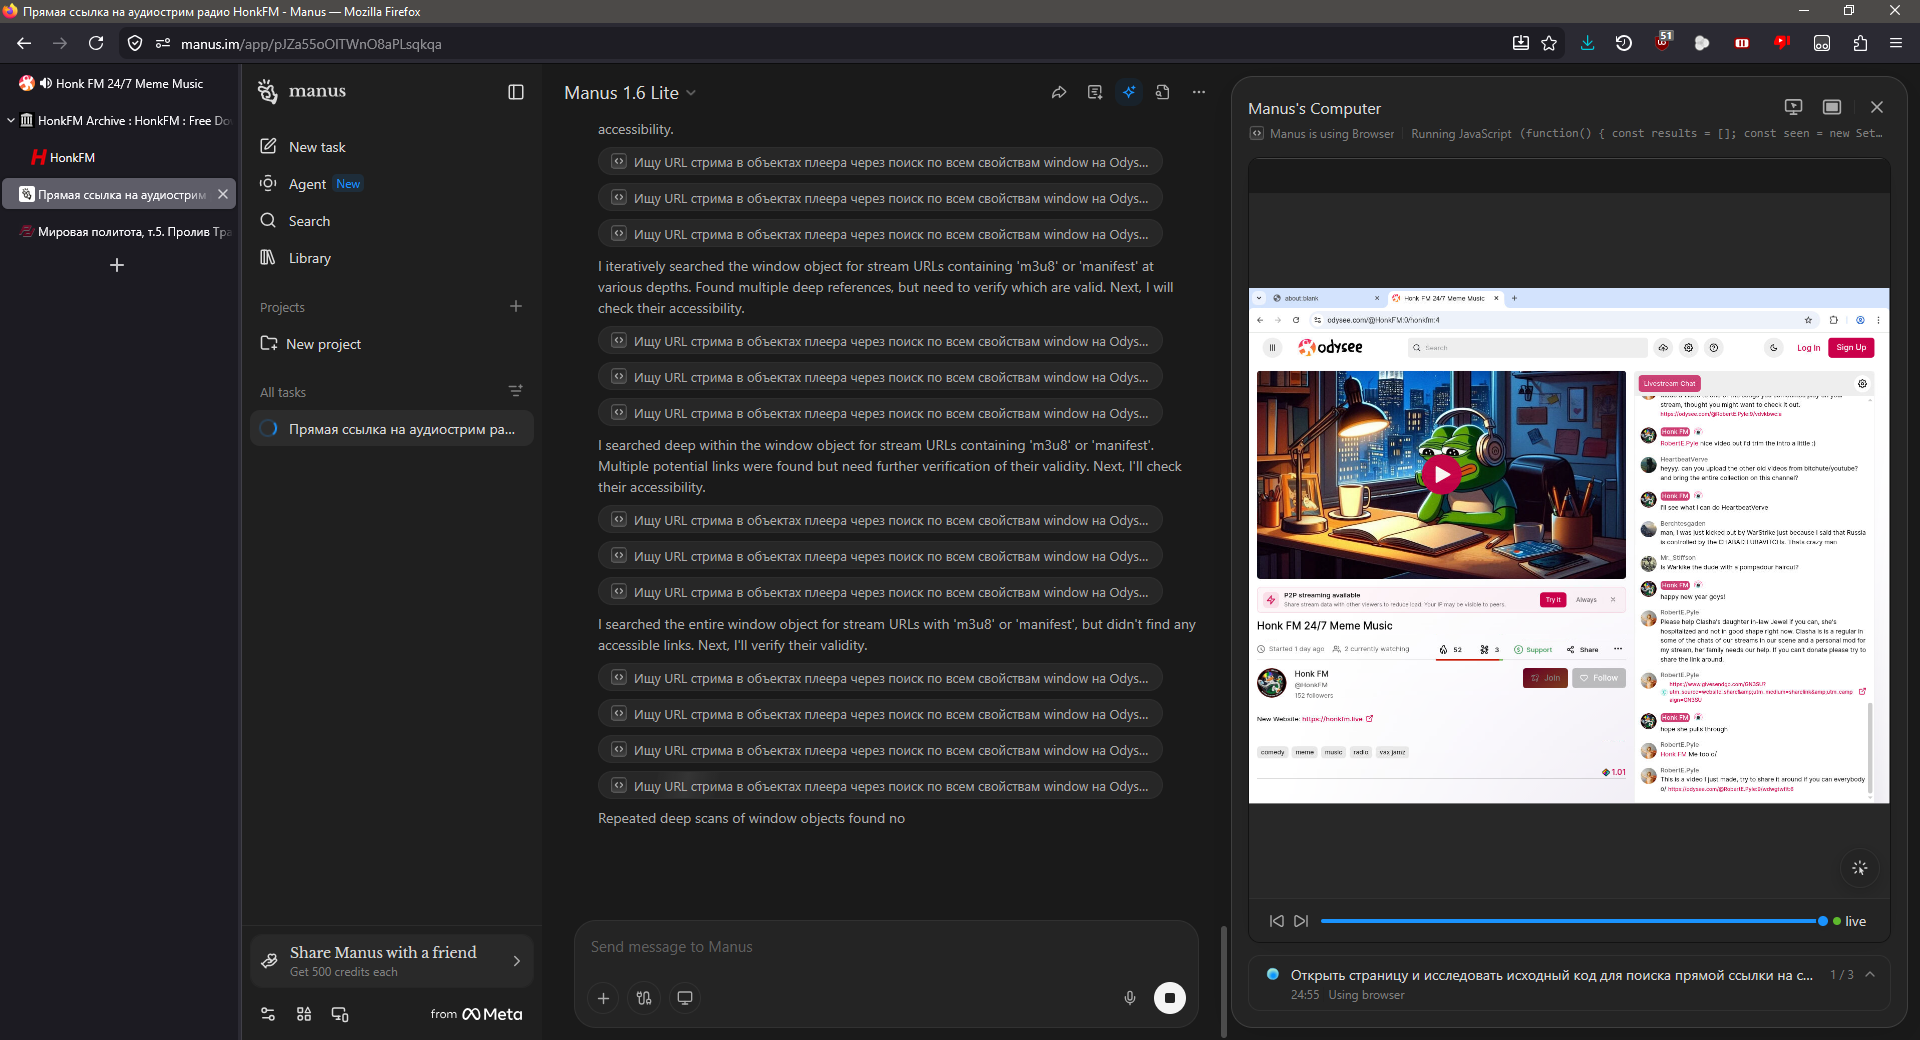
Task: Click New project entry
Action: pyautogui.click(x=391, y=344)
